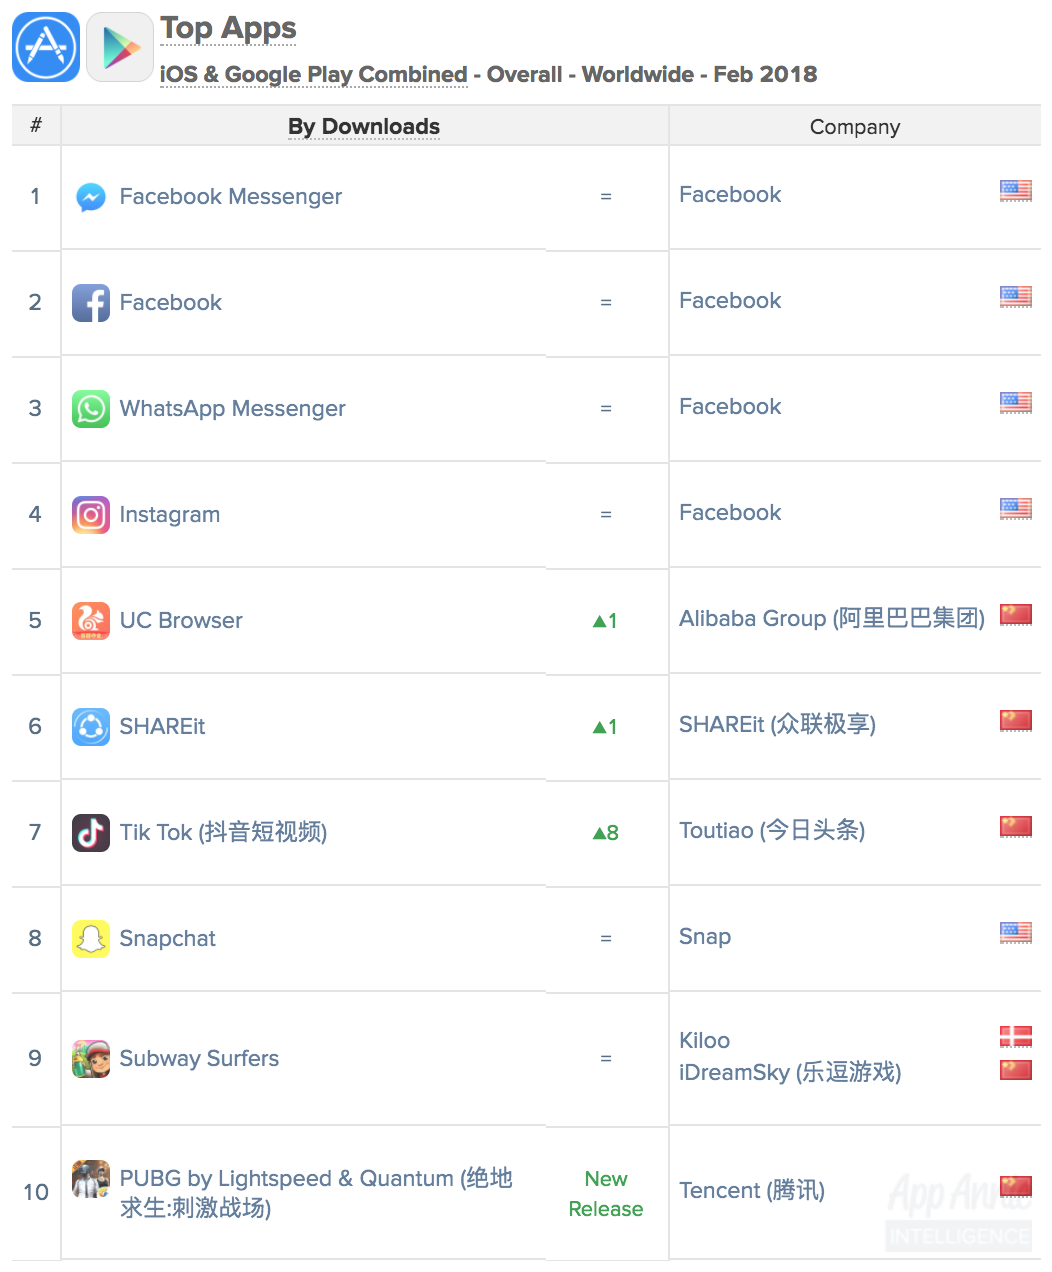Sort by the By Downloads column header
This screenshot has height=1272, width=1052.
click(364, 127)
